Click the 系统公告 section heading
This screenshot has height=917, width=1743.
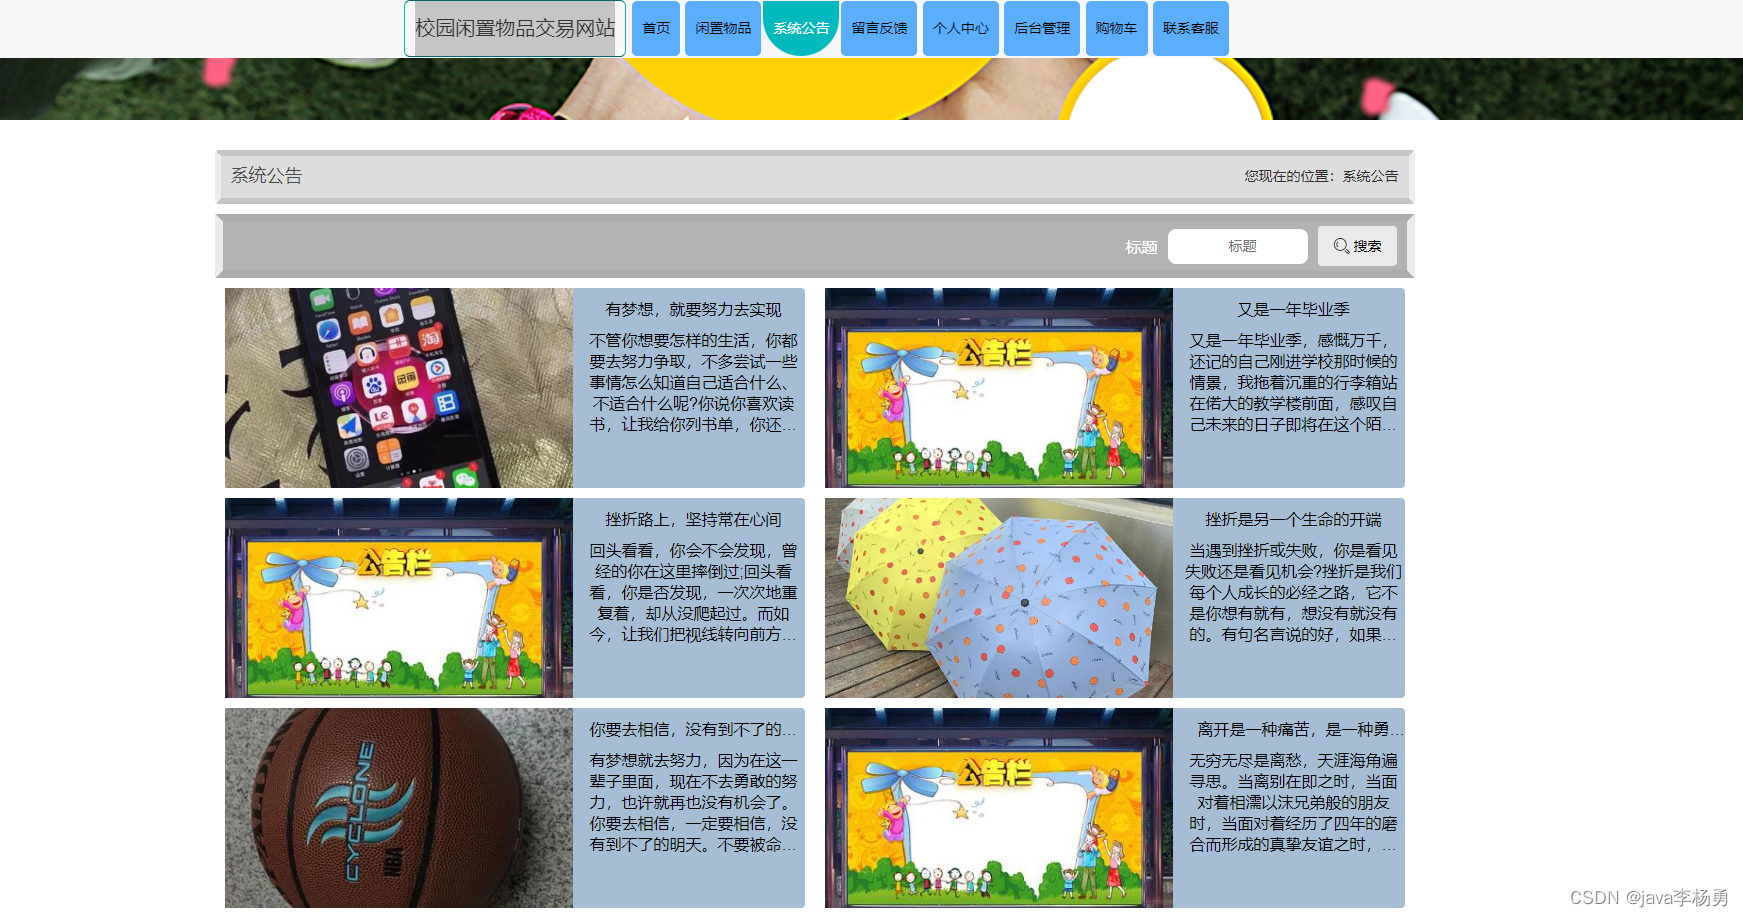click(x=267, y=176)
